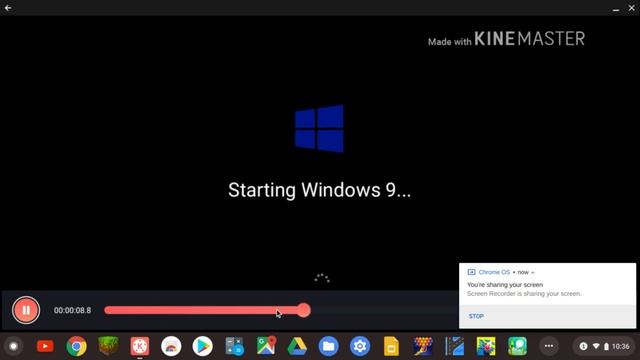Launch Google Chrome from the shelf
640x360 pixels.
pyautogui.click(x=76, y=346)
